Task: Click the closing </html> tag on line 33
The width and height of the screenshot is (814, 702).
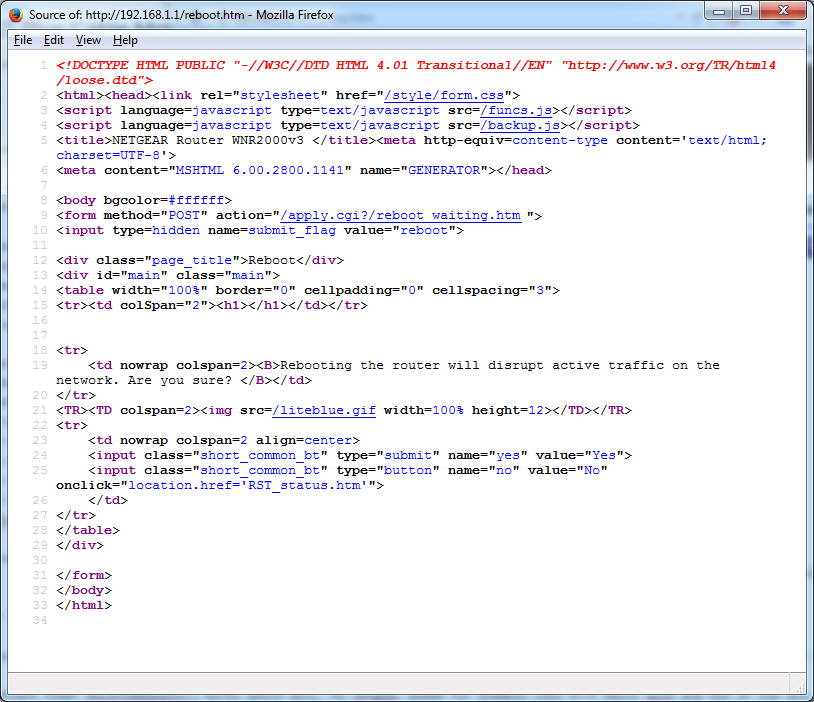Action: [x=84, y=606]
